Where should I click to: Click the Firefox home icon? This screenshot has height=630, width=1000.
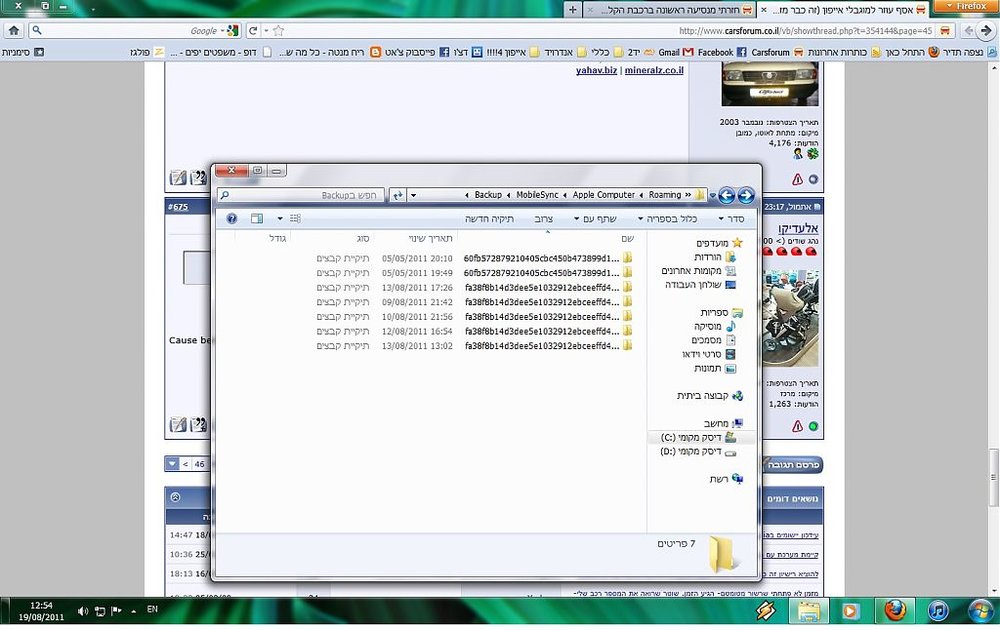click(13, 31)
